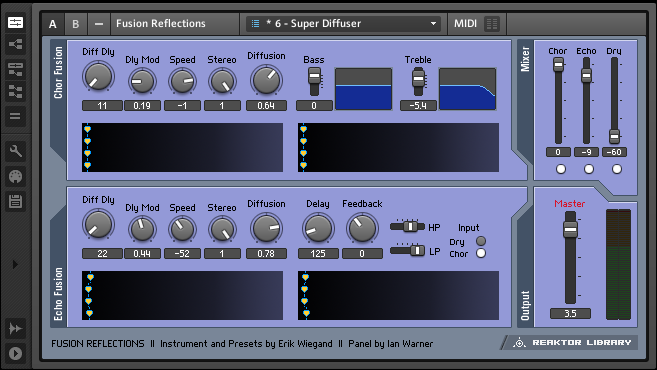Click the Feedback knob
Image resolution: width=657 pixels, height=370 pixels.
(362, 228)
